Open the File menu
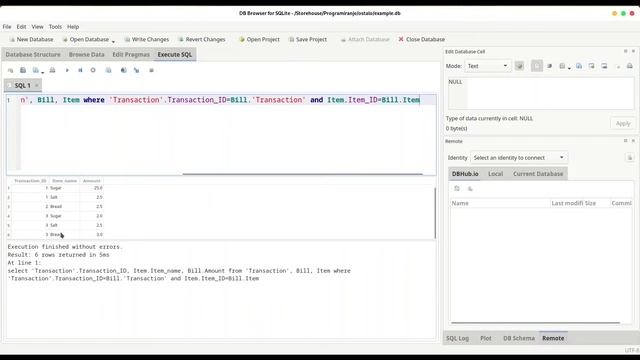Image resolution: width=640 pixels, height=360 pixels. (x=7, y=27)
